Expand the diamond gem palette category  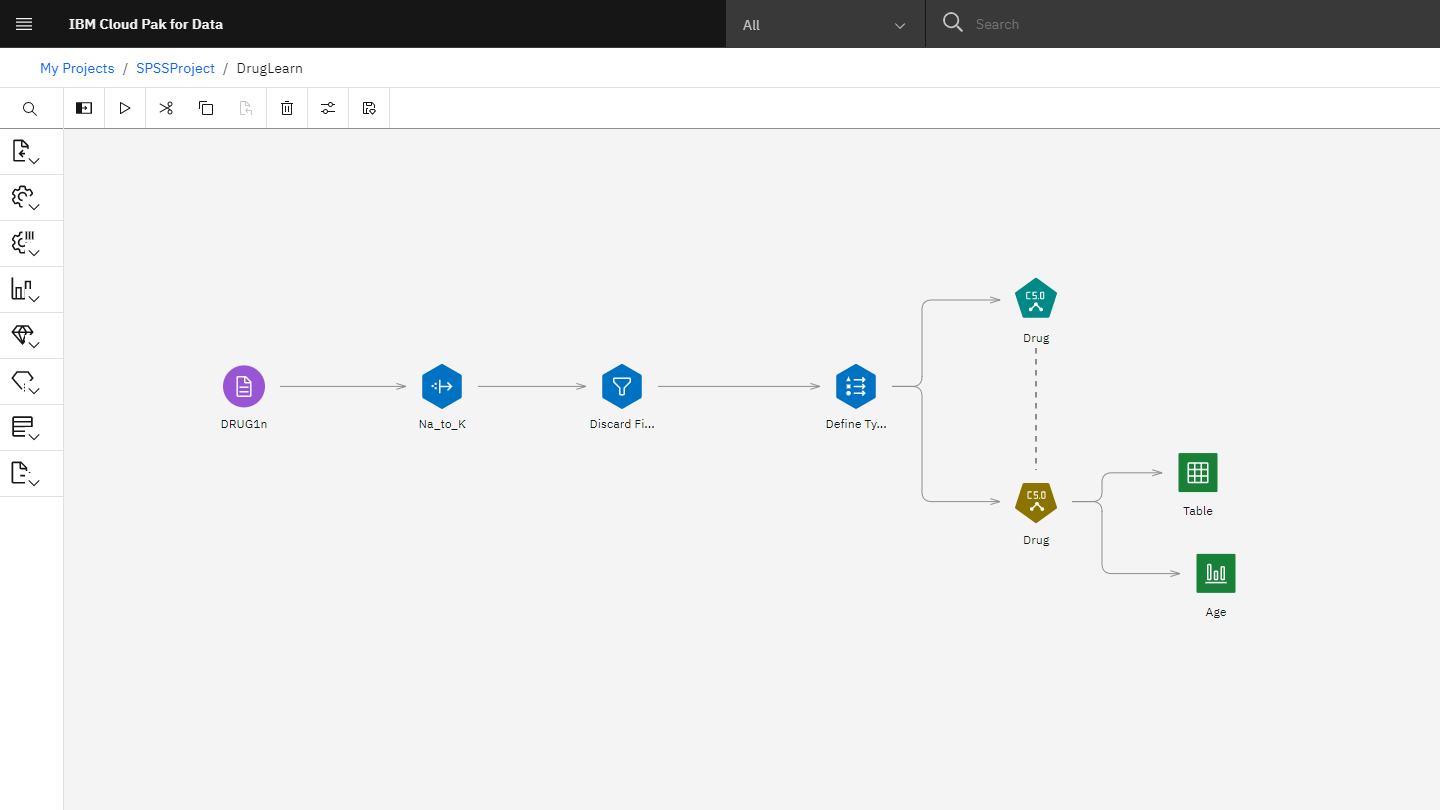[25, 336]
